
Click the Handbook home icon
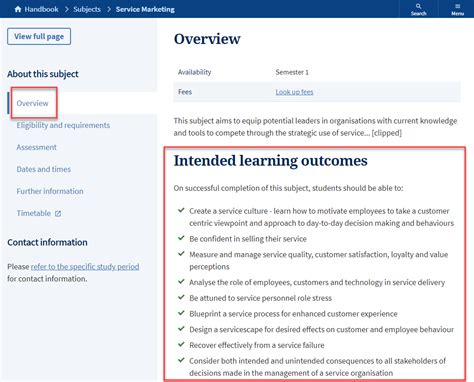[x=18, y=9]
